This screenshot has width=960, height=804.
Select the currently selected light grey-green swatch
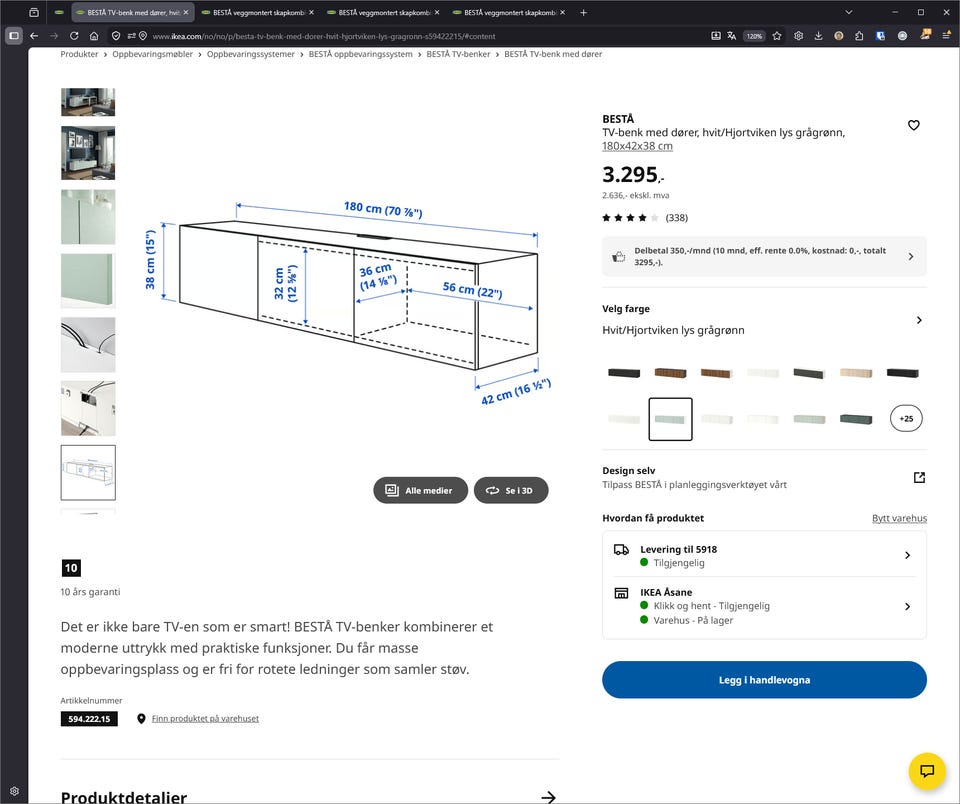coord(670,419)
